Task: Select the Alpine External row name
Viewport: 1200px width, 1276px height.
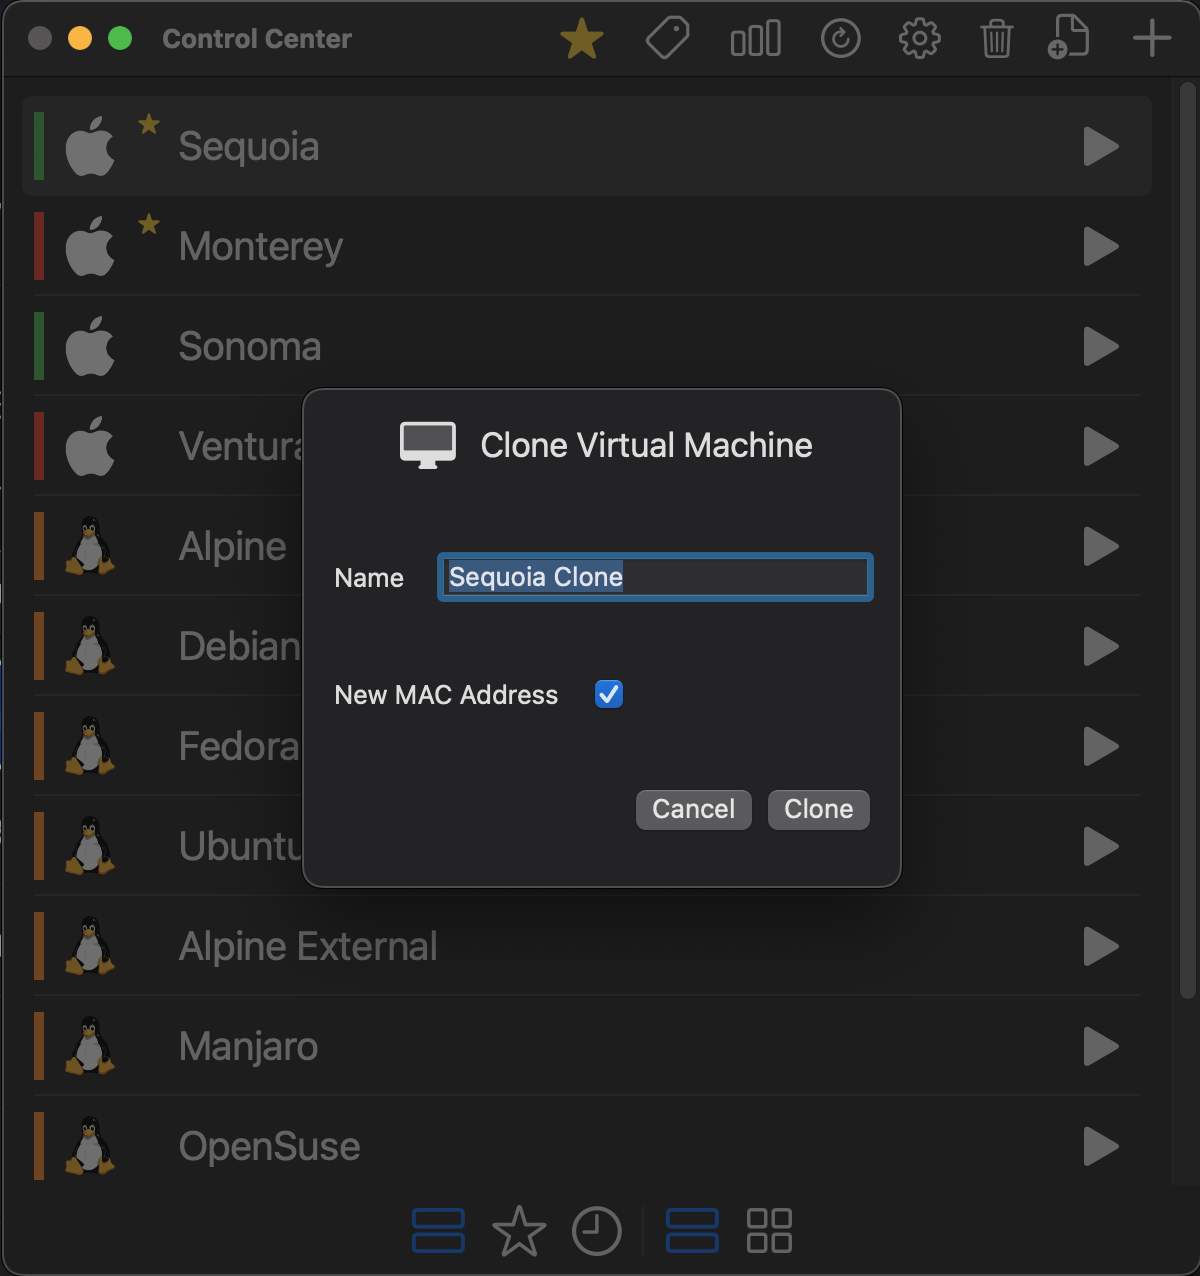Action: click(308, 947)
